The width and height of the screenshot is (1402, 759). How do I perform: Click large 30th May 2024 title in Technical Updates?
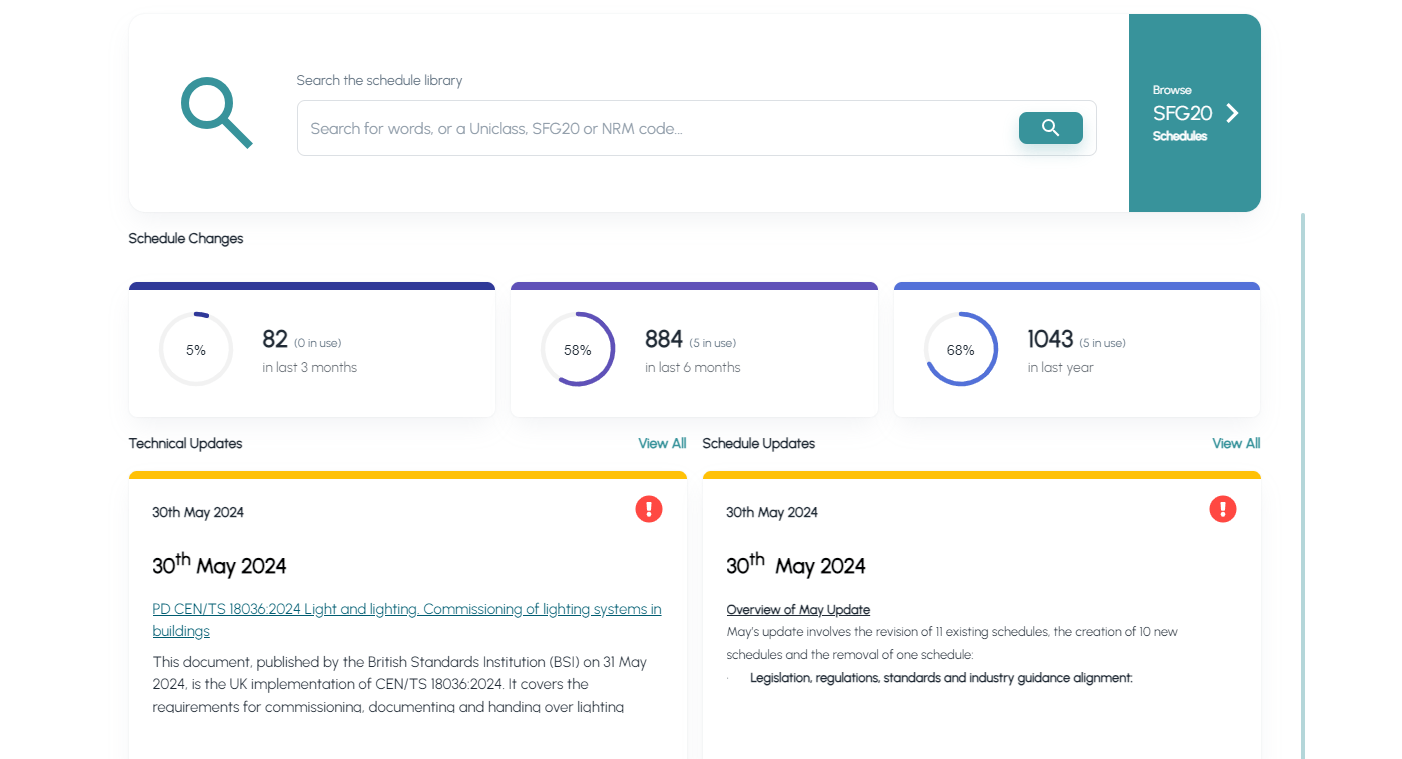tap(219, 564)
